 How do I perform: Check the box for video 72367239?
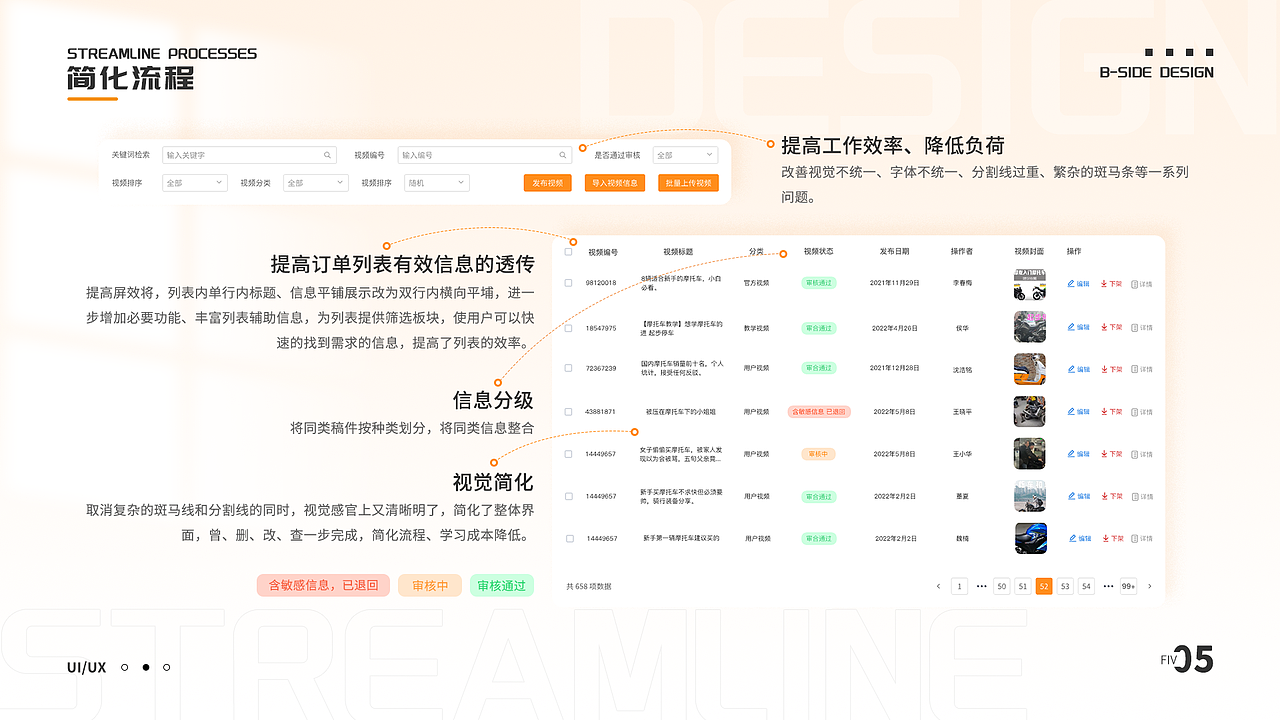coord(569,368)
